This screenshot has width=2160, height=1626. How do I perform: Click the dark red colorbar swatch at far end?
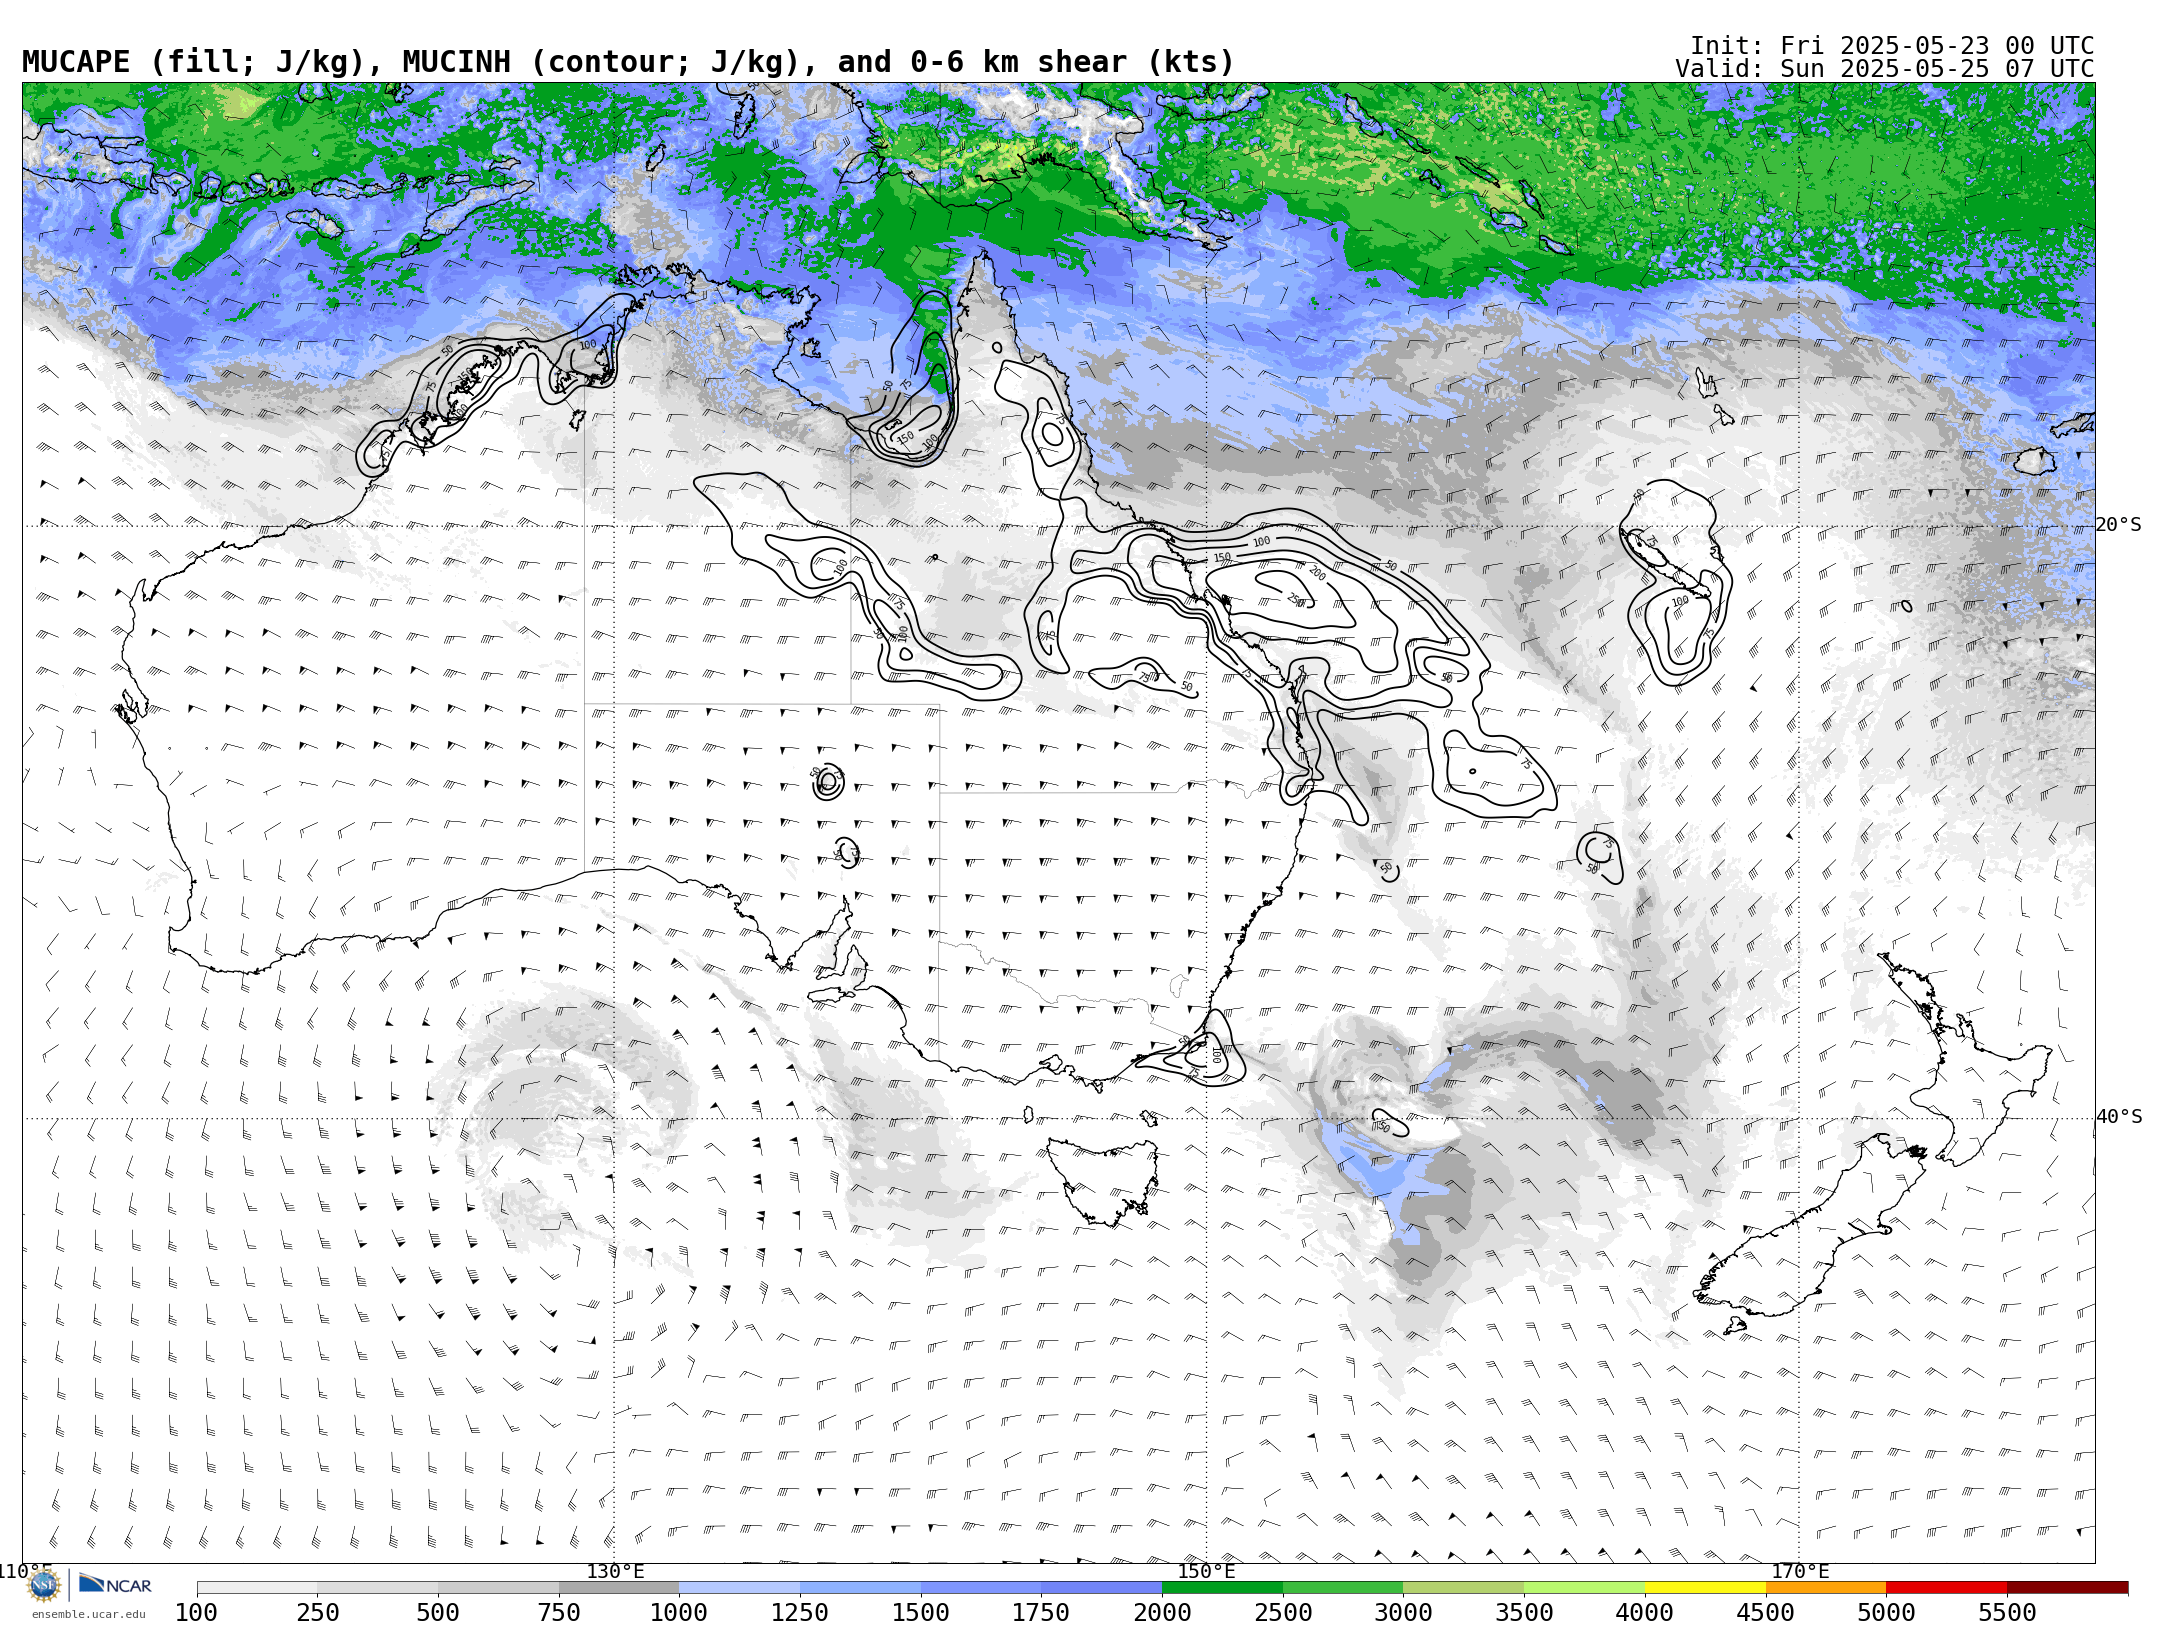click(x=2068, y=1588)
